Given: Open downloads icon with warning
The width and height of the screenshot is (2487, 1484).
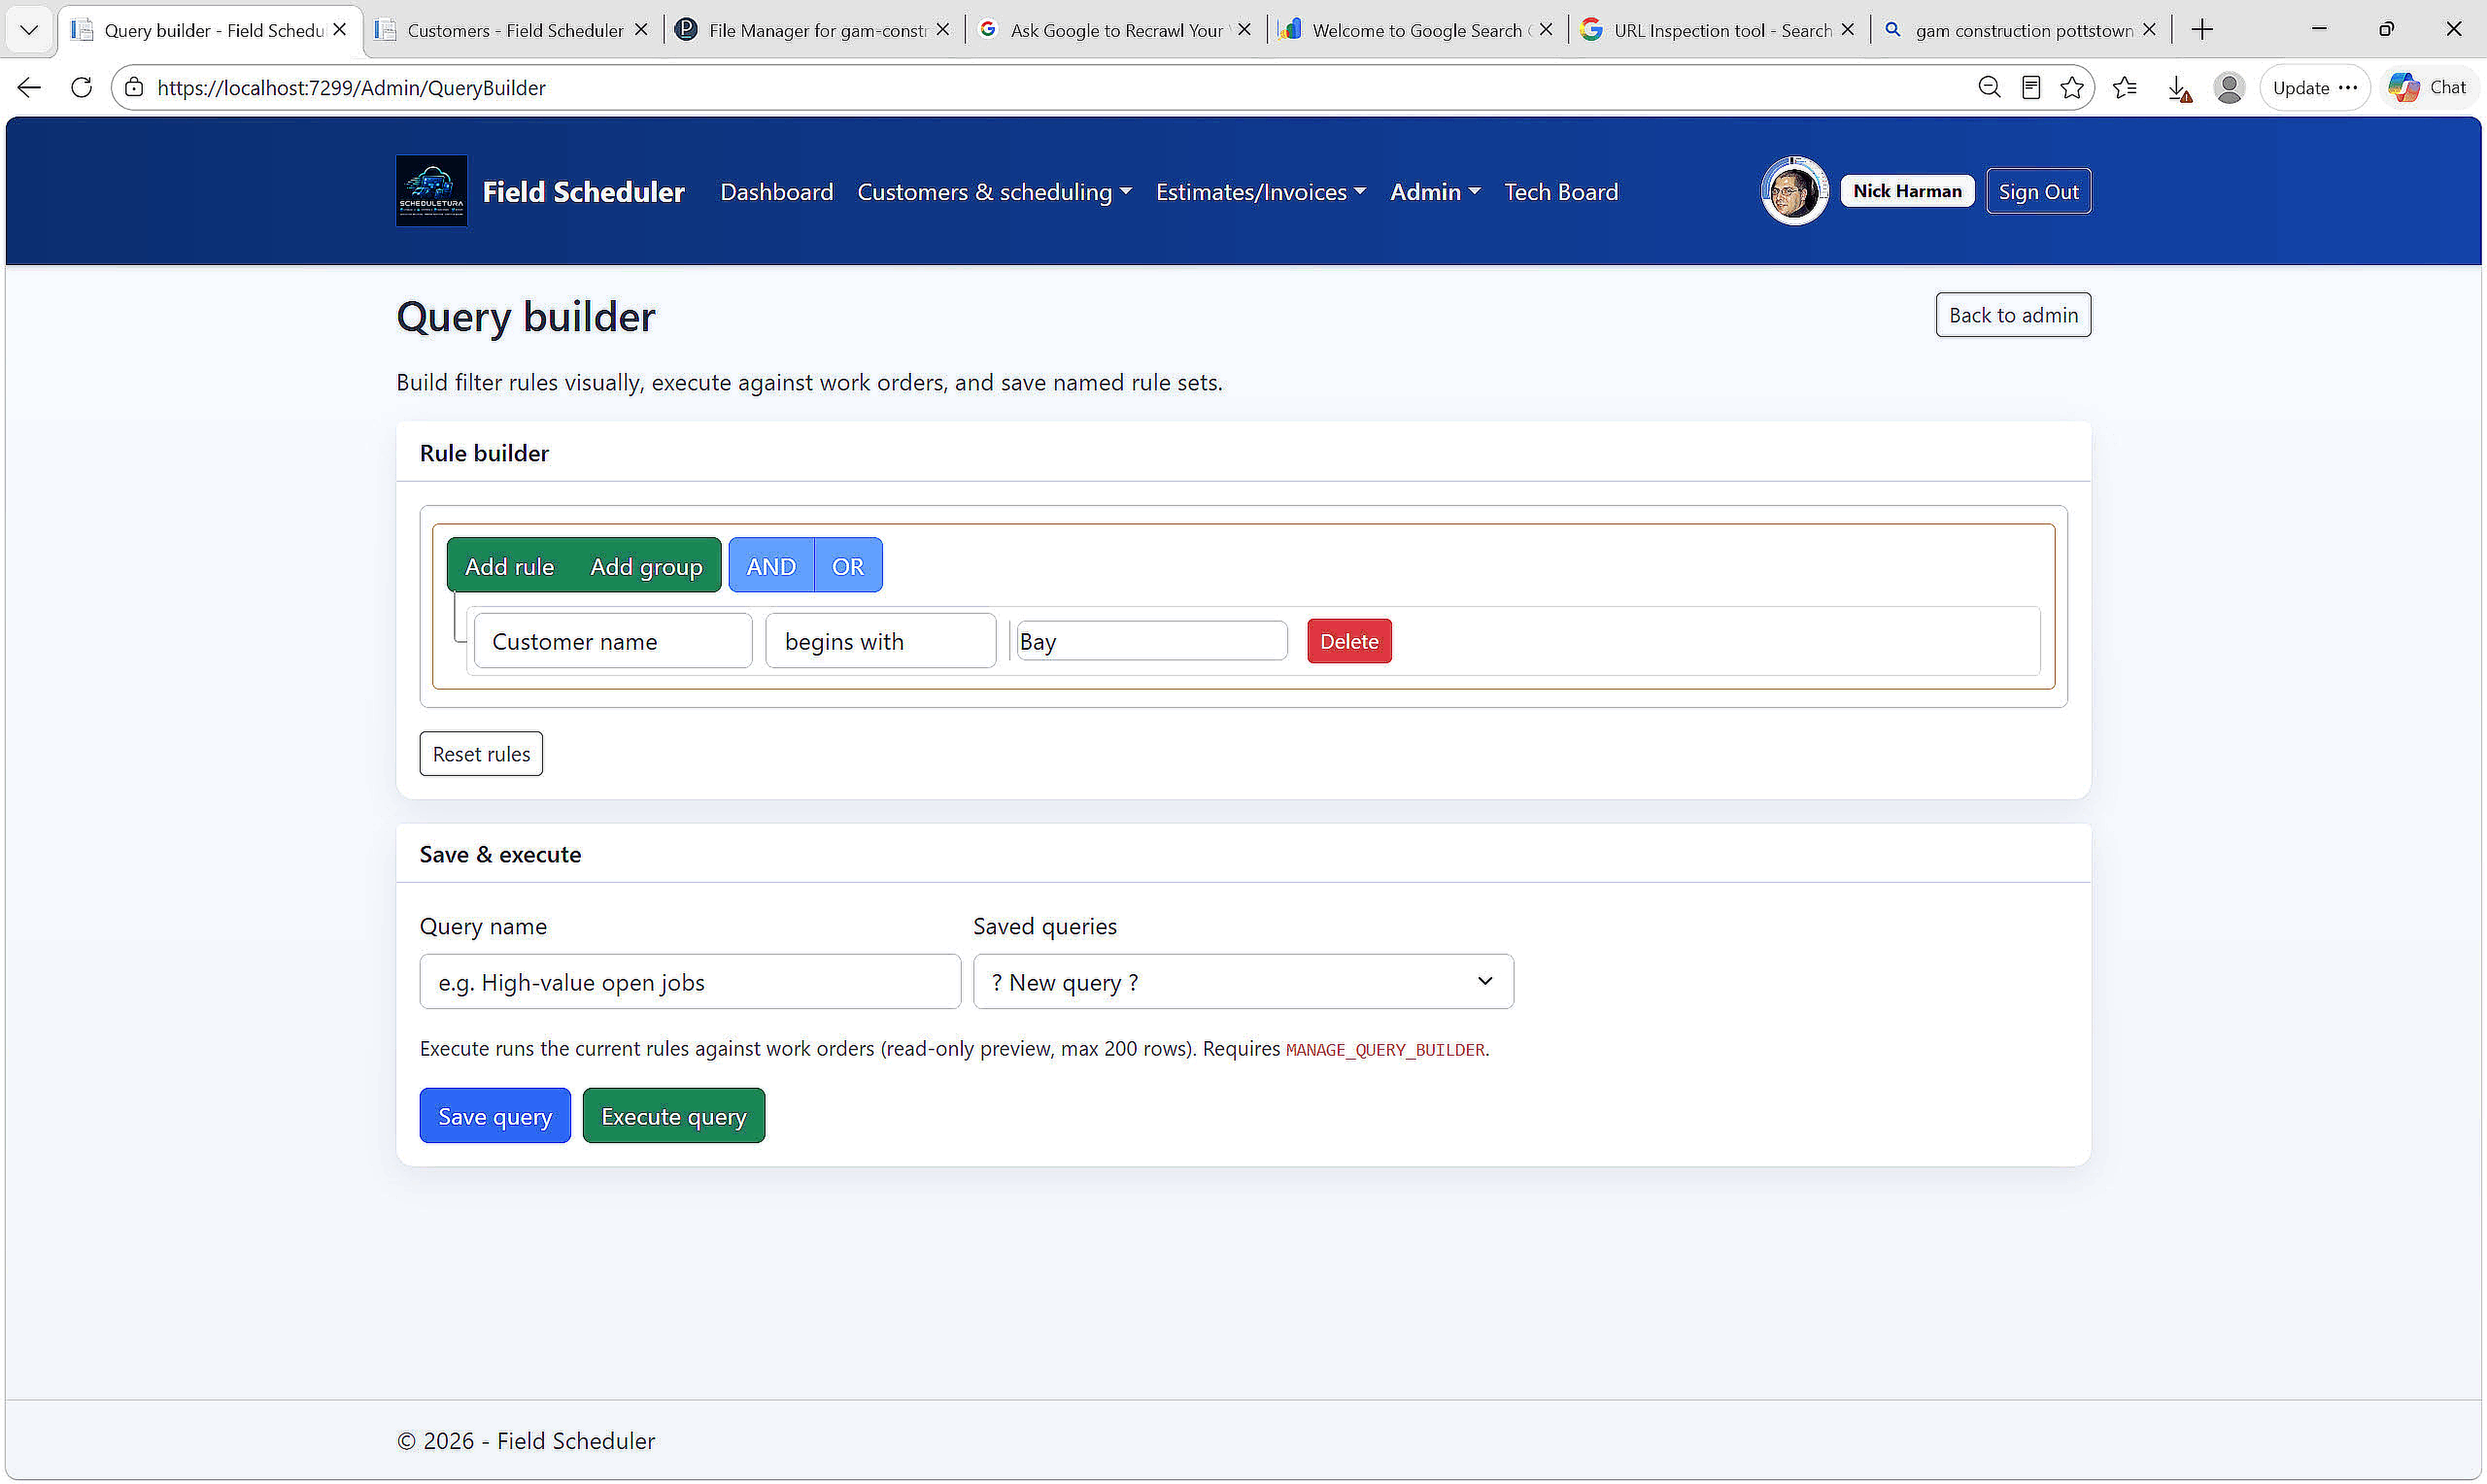Looking at the screenshot, I should click(x=2179, y=88).
